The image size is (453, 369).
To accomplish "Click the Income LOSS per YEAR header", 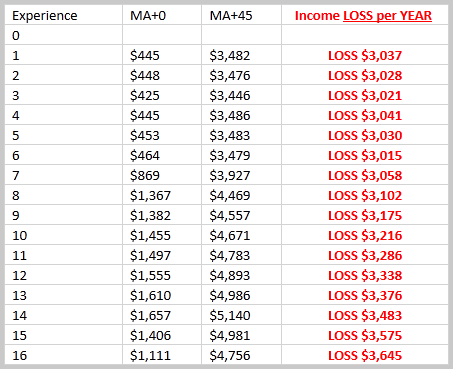I will (365, 15).
